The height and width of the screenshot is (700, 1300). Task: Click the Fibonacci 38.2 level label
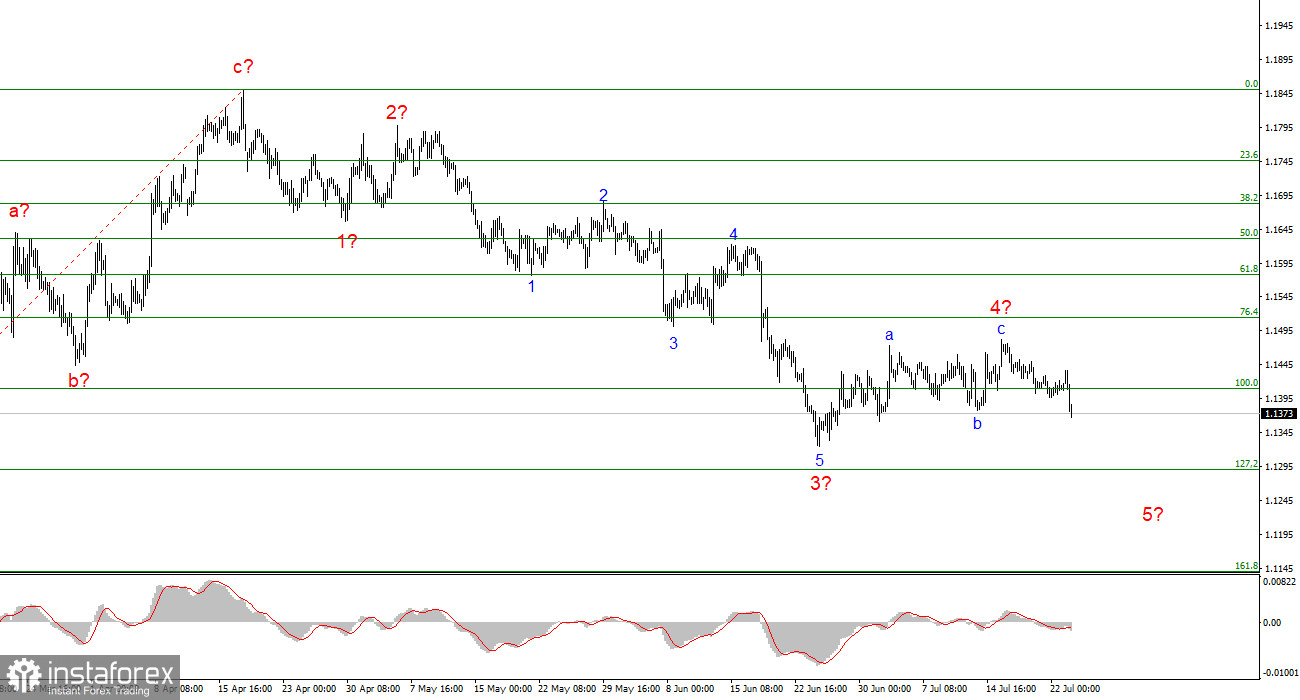click(1249, 198)
